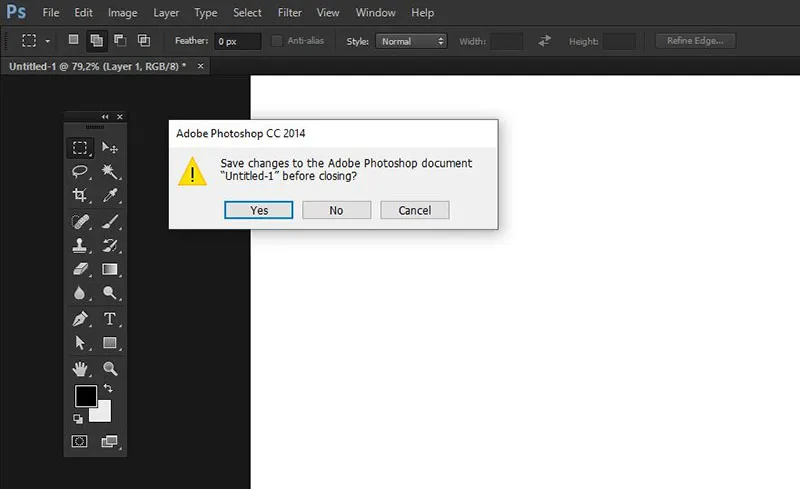Image resolution: width=800 pixels, height=489 pixels.
Task: Select the Move tool
Action: [110, 148]
